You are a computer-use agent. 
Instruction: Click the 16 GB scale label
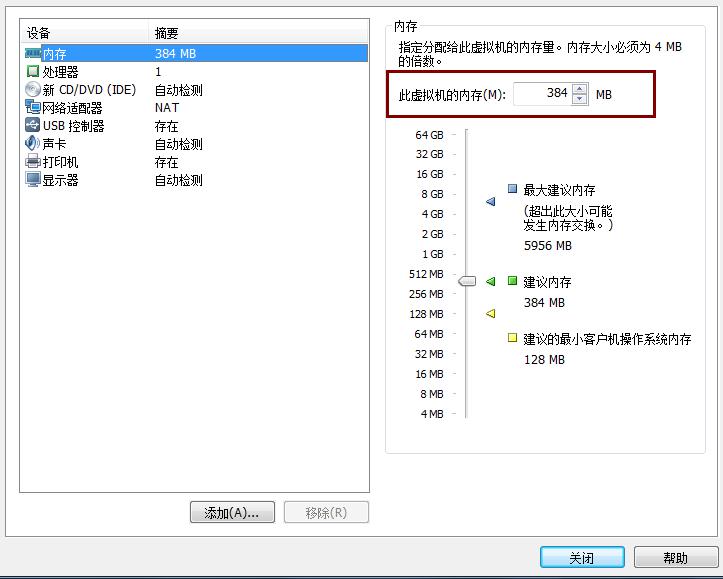point(430,174)
